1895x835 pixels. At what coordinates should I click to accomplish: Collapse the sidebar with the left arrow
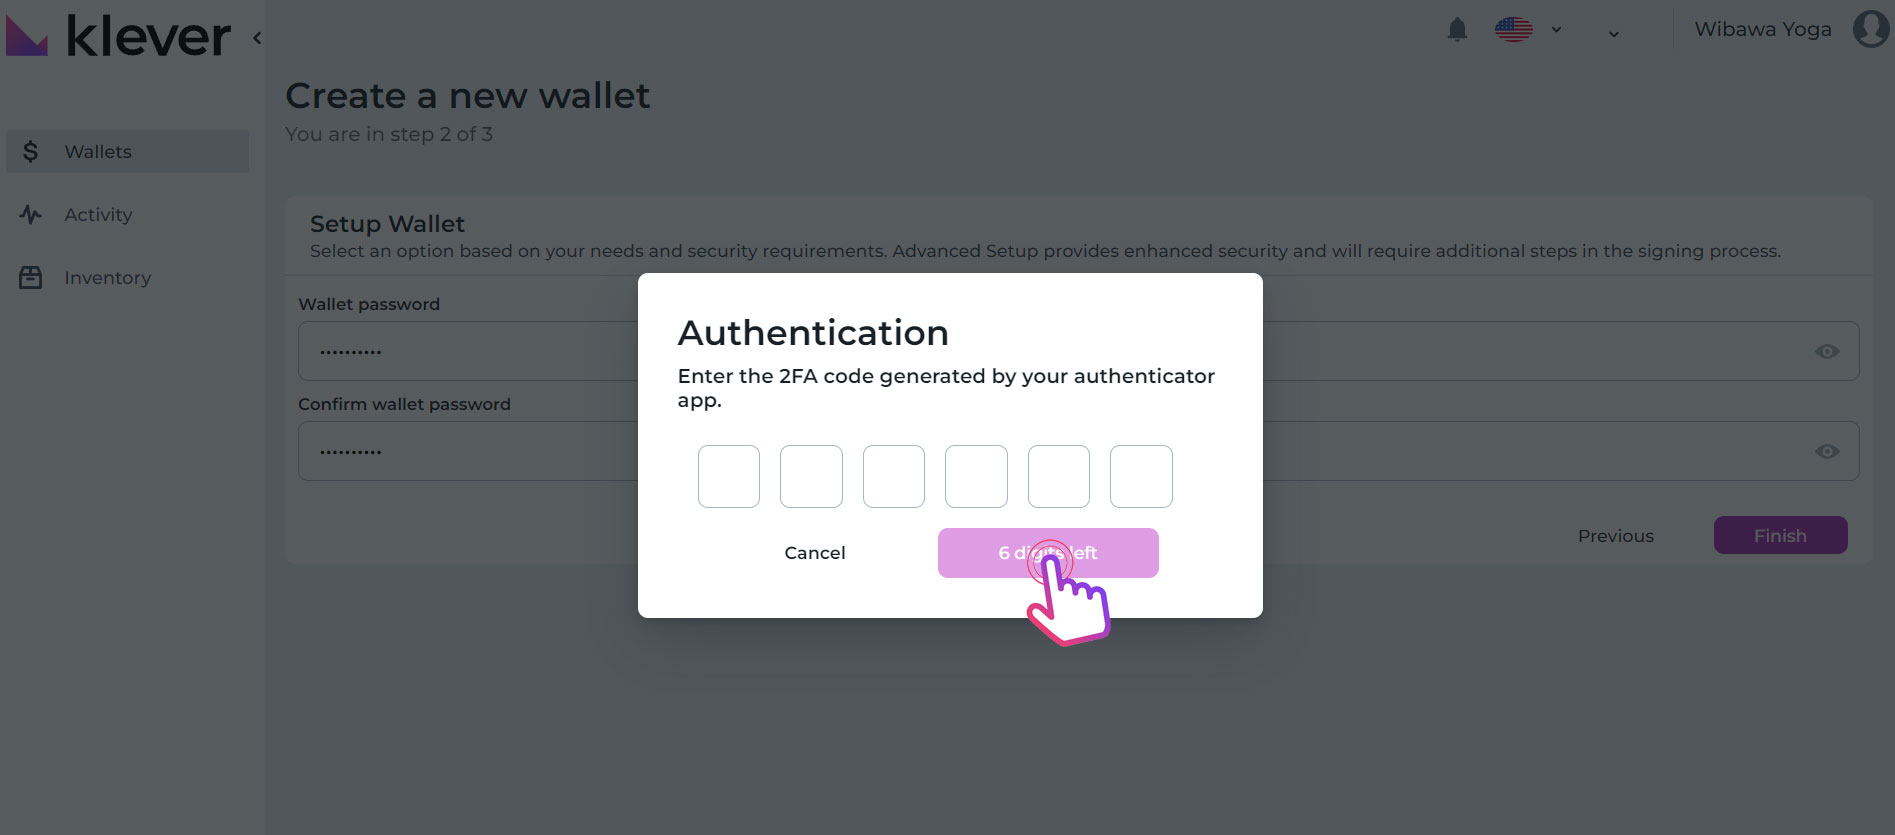(256, 37)
